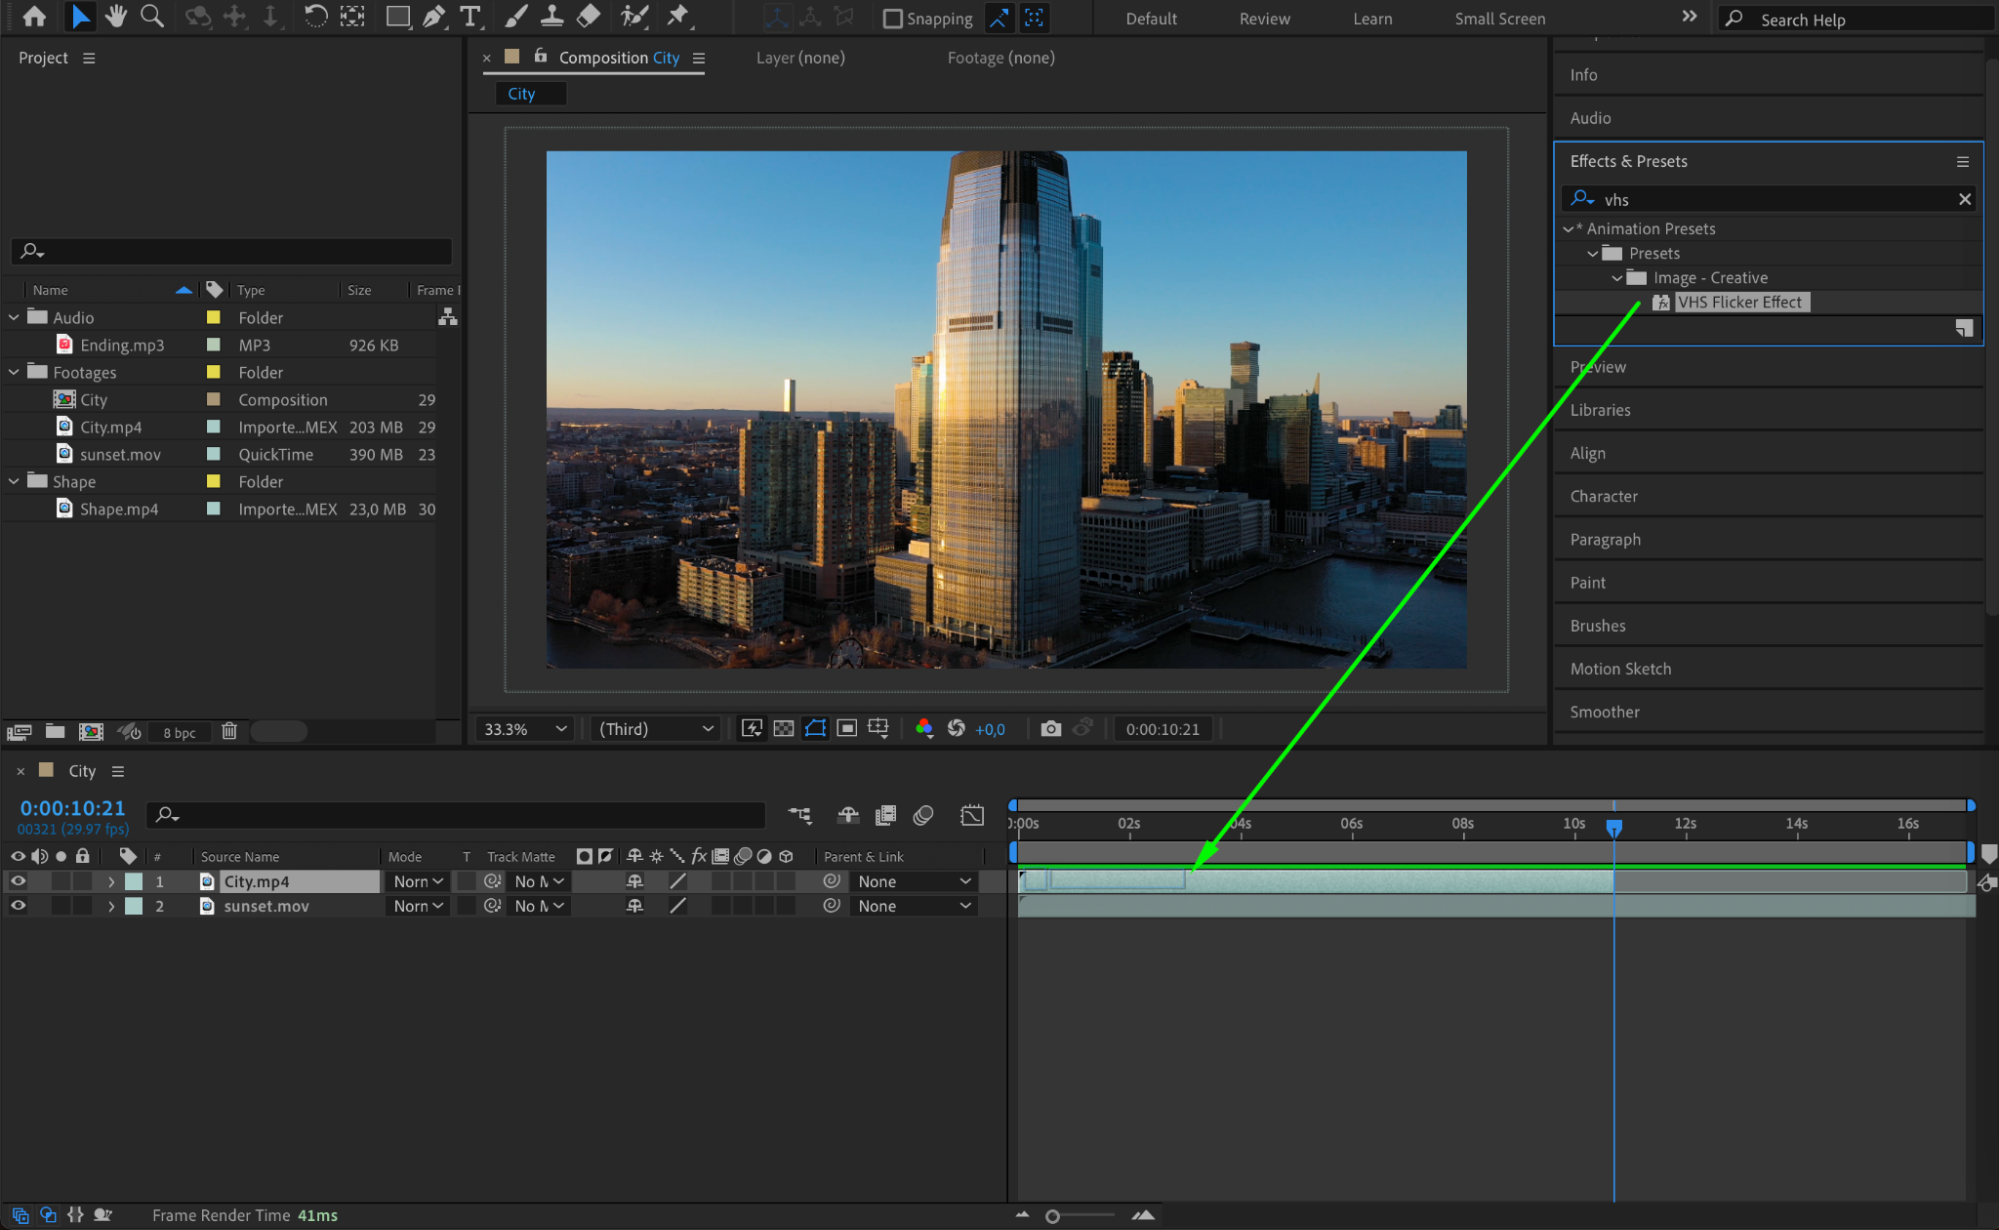Select the Pen tool
The height and width of the screenshot is (1230, 1999).
coord(433,16)
